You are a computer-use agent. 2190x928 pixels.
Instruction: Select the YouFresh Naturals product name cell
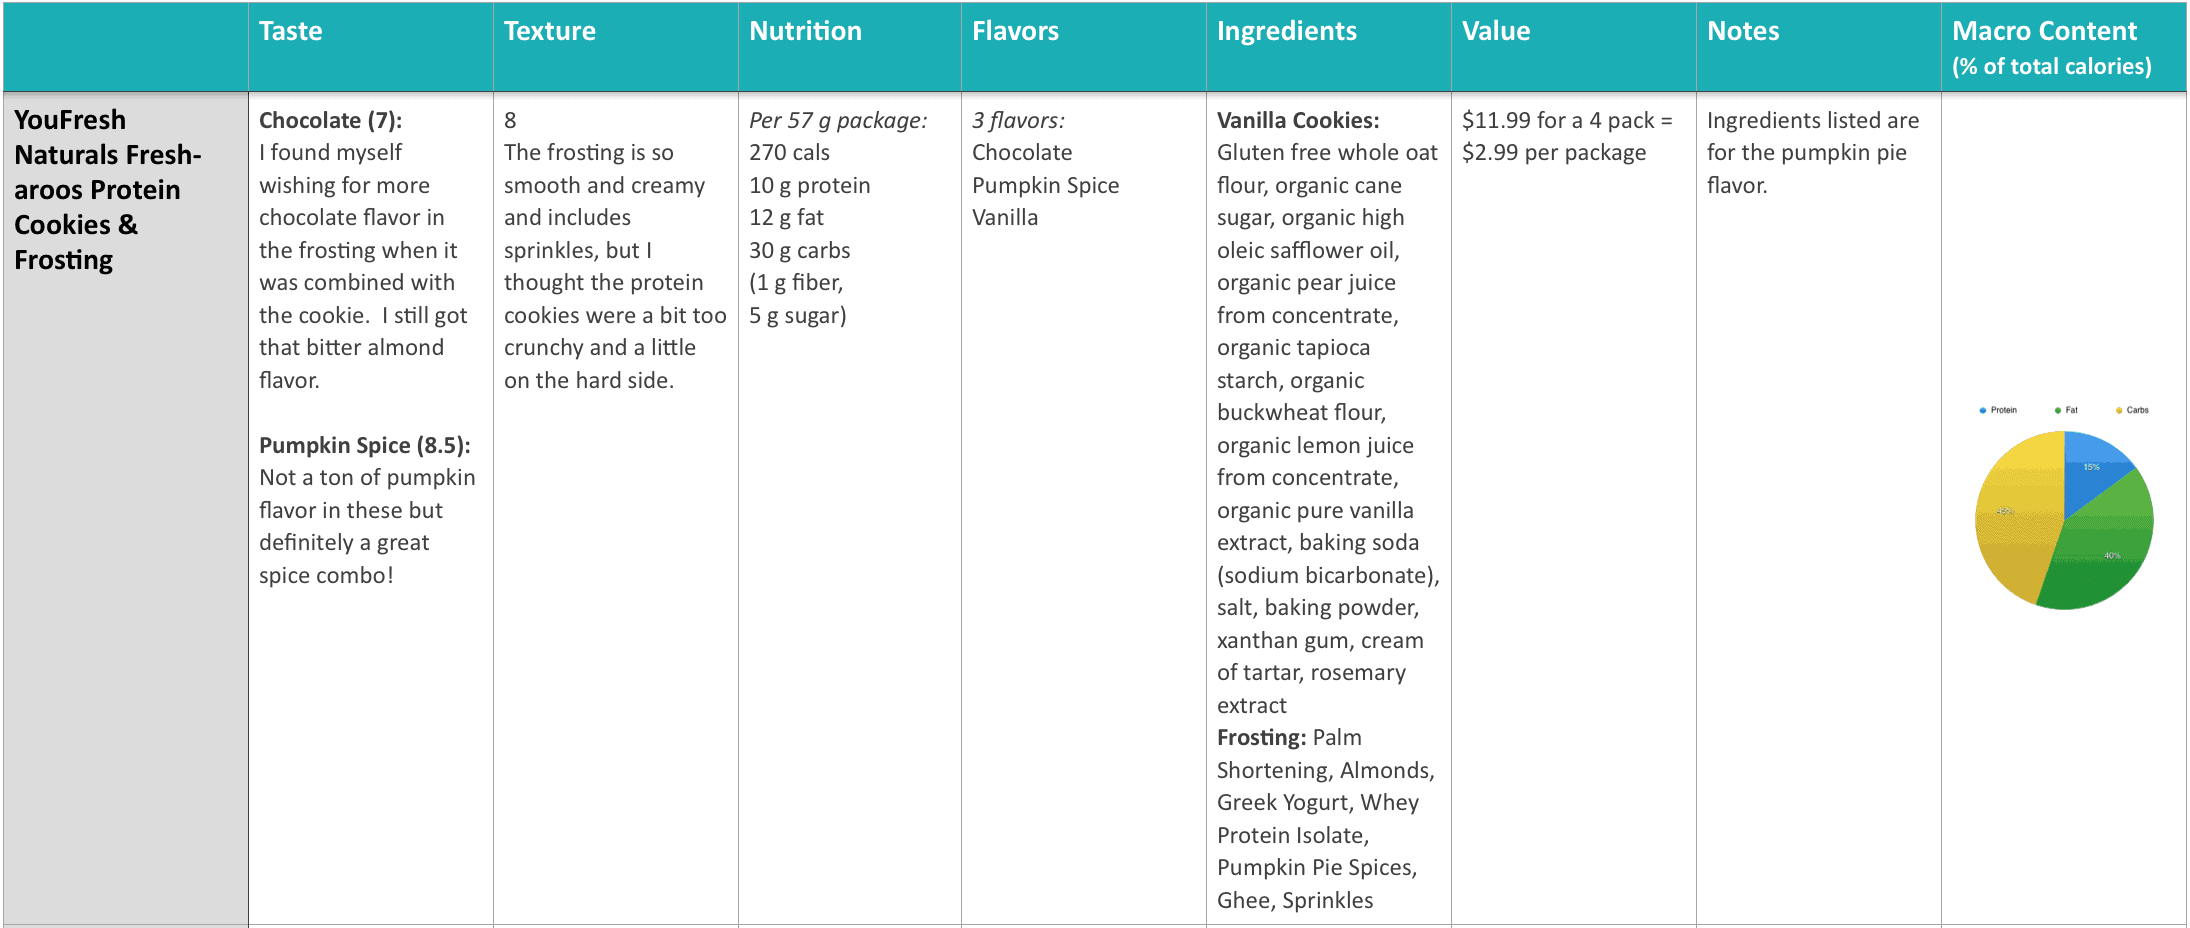point(126,510)
